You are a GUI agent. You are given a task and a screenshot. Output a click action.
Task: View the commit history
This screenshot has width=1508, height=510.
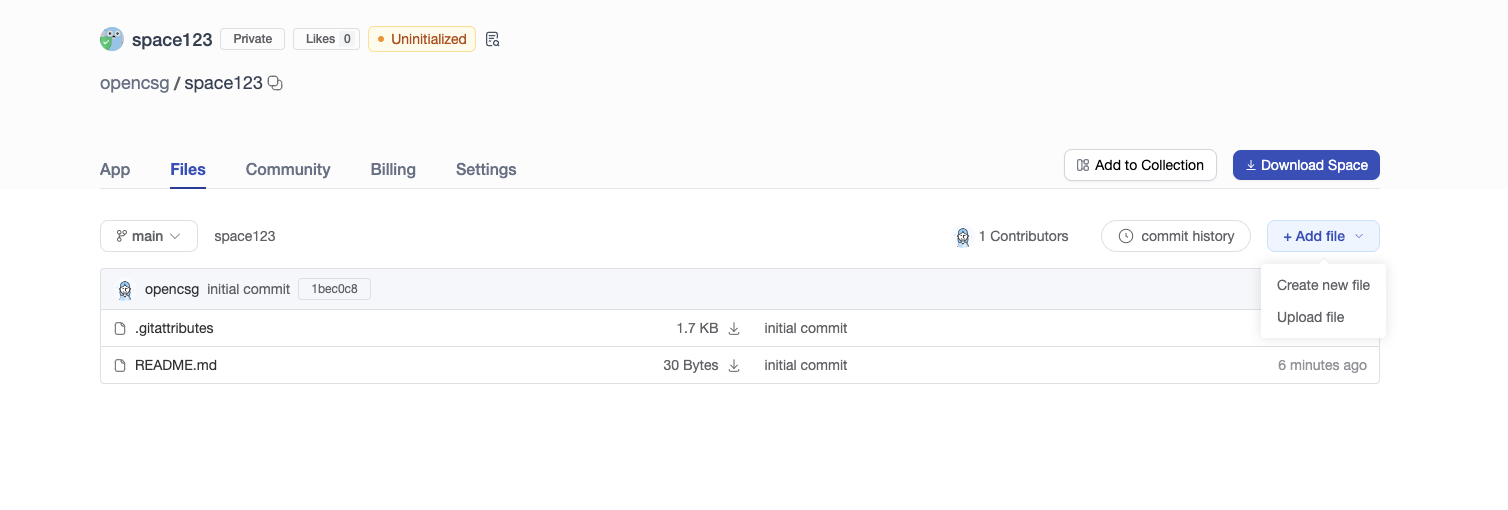pyautogui.click(x=1176, y=236)
